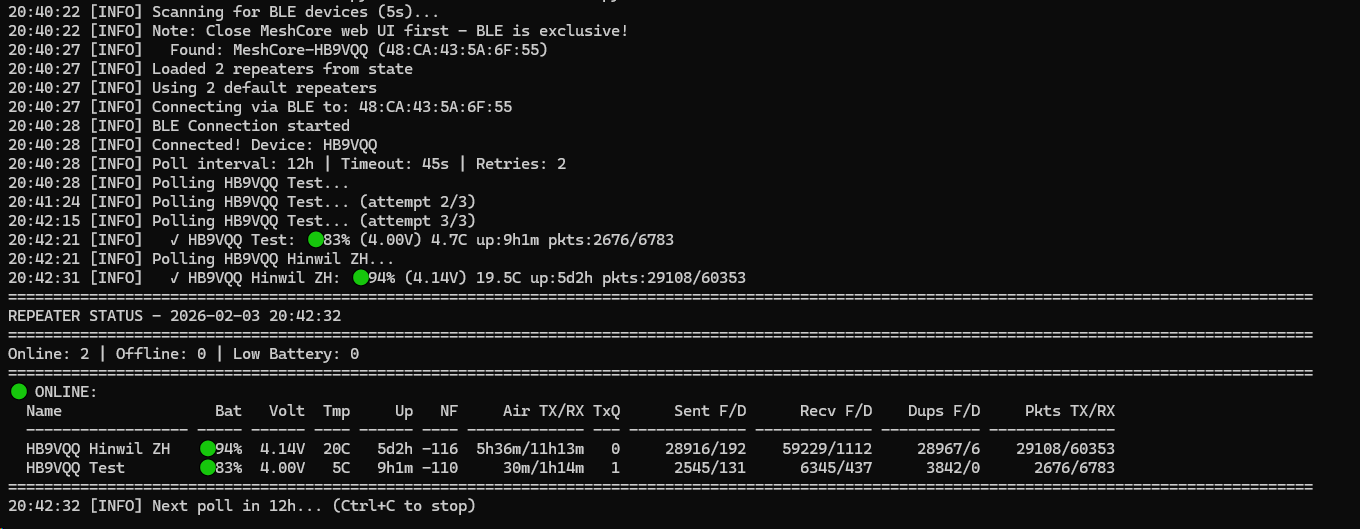Click the HB9VQQ Test name in the table
The image size is (1360, 529).
(75, 468)
